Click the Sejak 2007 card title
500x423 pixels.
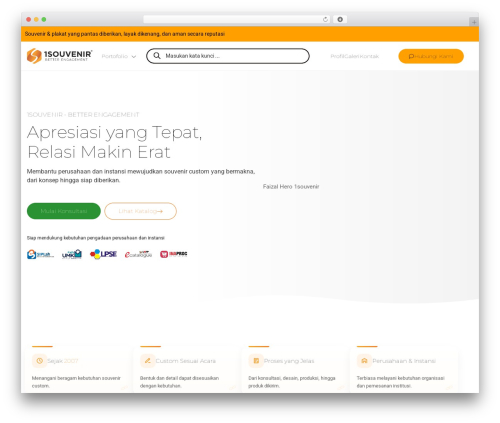tap(63, 361)
